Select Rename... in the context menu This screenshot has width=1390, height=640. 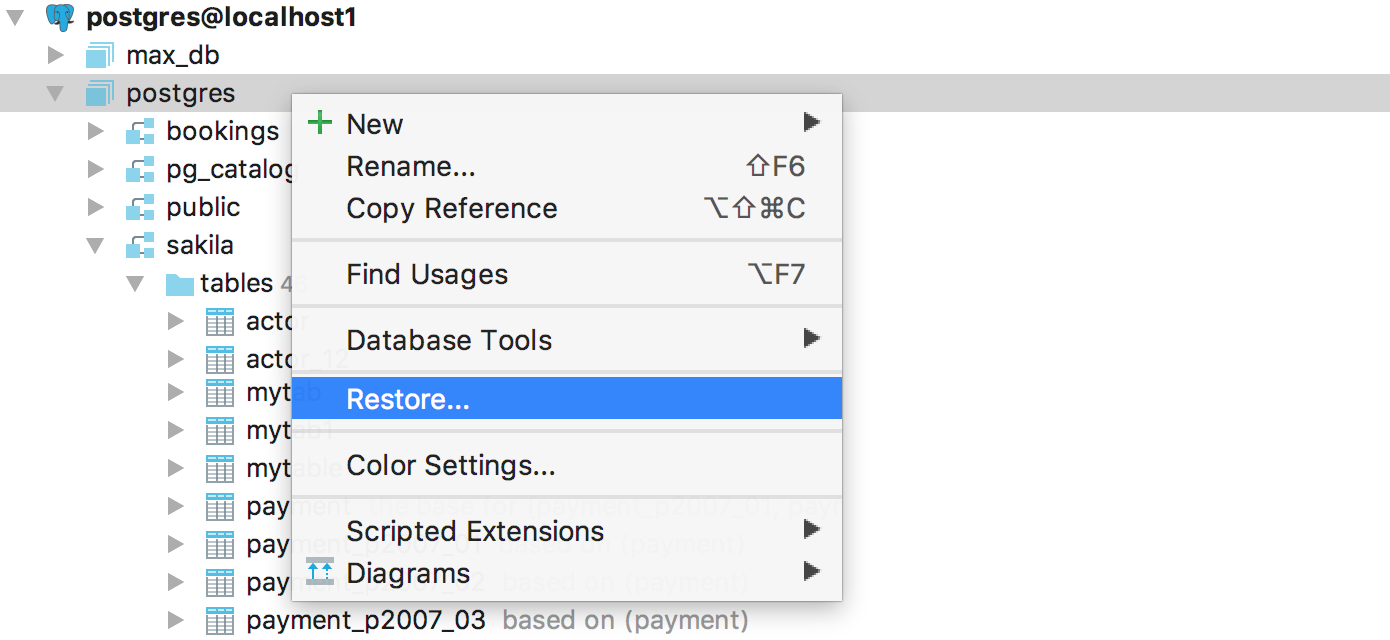[x=411, y=166]
